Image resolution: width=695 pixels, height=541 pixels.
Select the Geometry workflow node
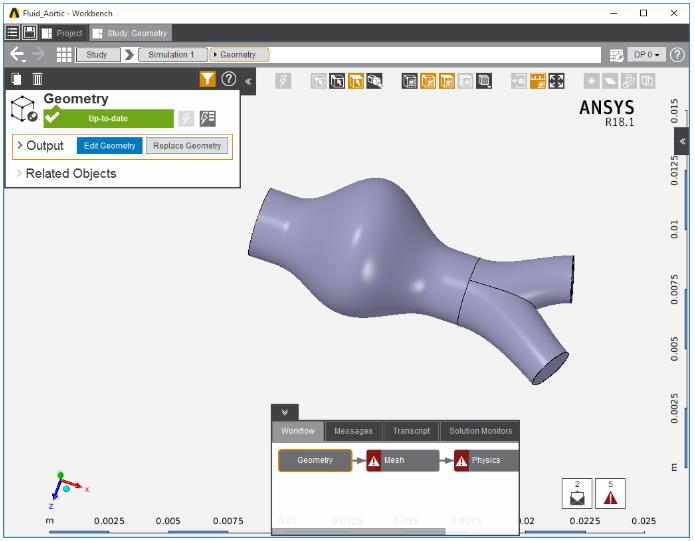pyautogui.click(x=315, y=460)
